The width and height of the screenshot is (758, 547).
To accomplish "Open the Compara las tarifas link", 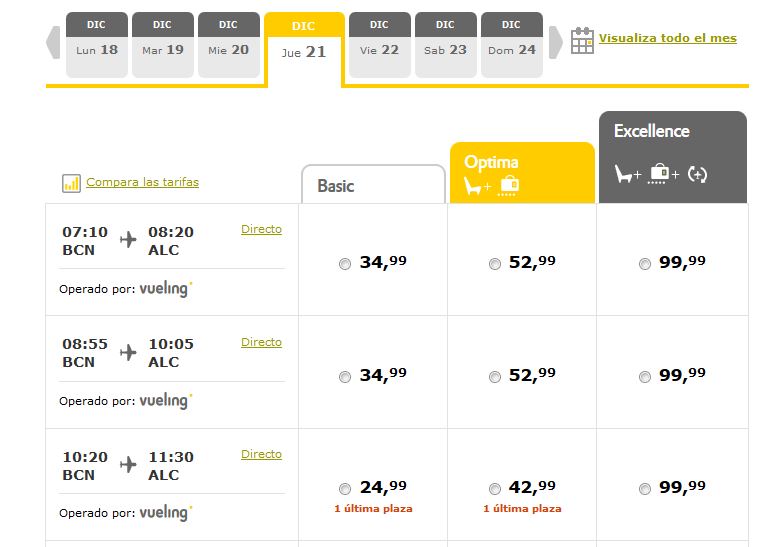I will coord(142,182).
